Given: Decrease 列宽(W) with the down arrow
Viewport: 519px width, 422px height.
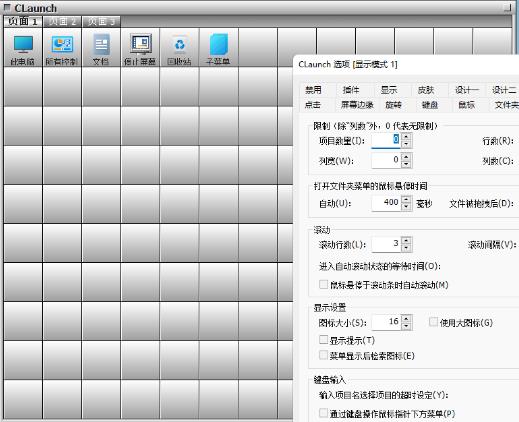Looking at the screenshot, I should tap(406, 164).
